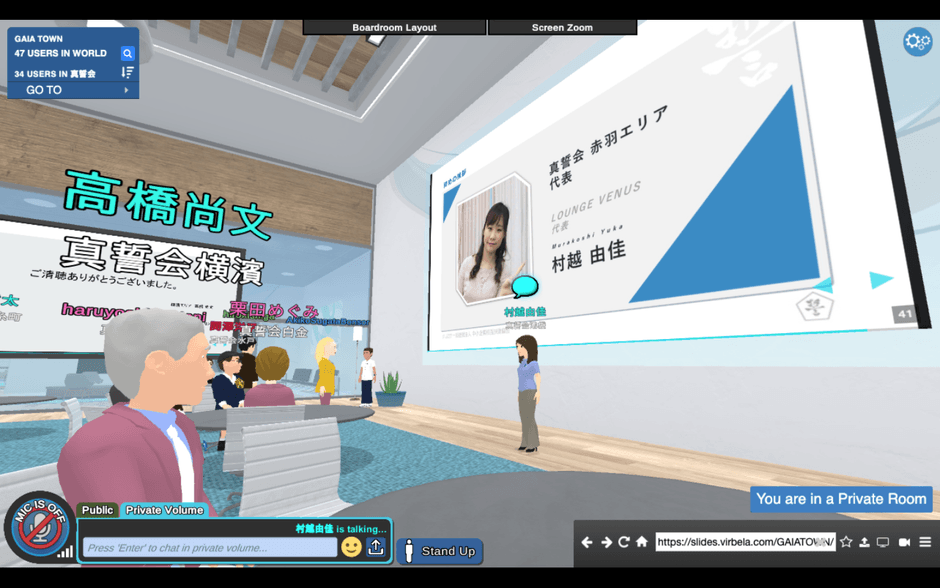
Task: Toggle screen sharing with the monitor icon
Action: coord(883,542)
